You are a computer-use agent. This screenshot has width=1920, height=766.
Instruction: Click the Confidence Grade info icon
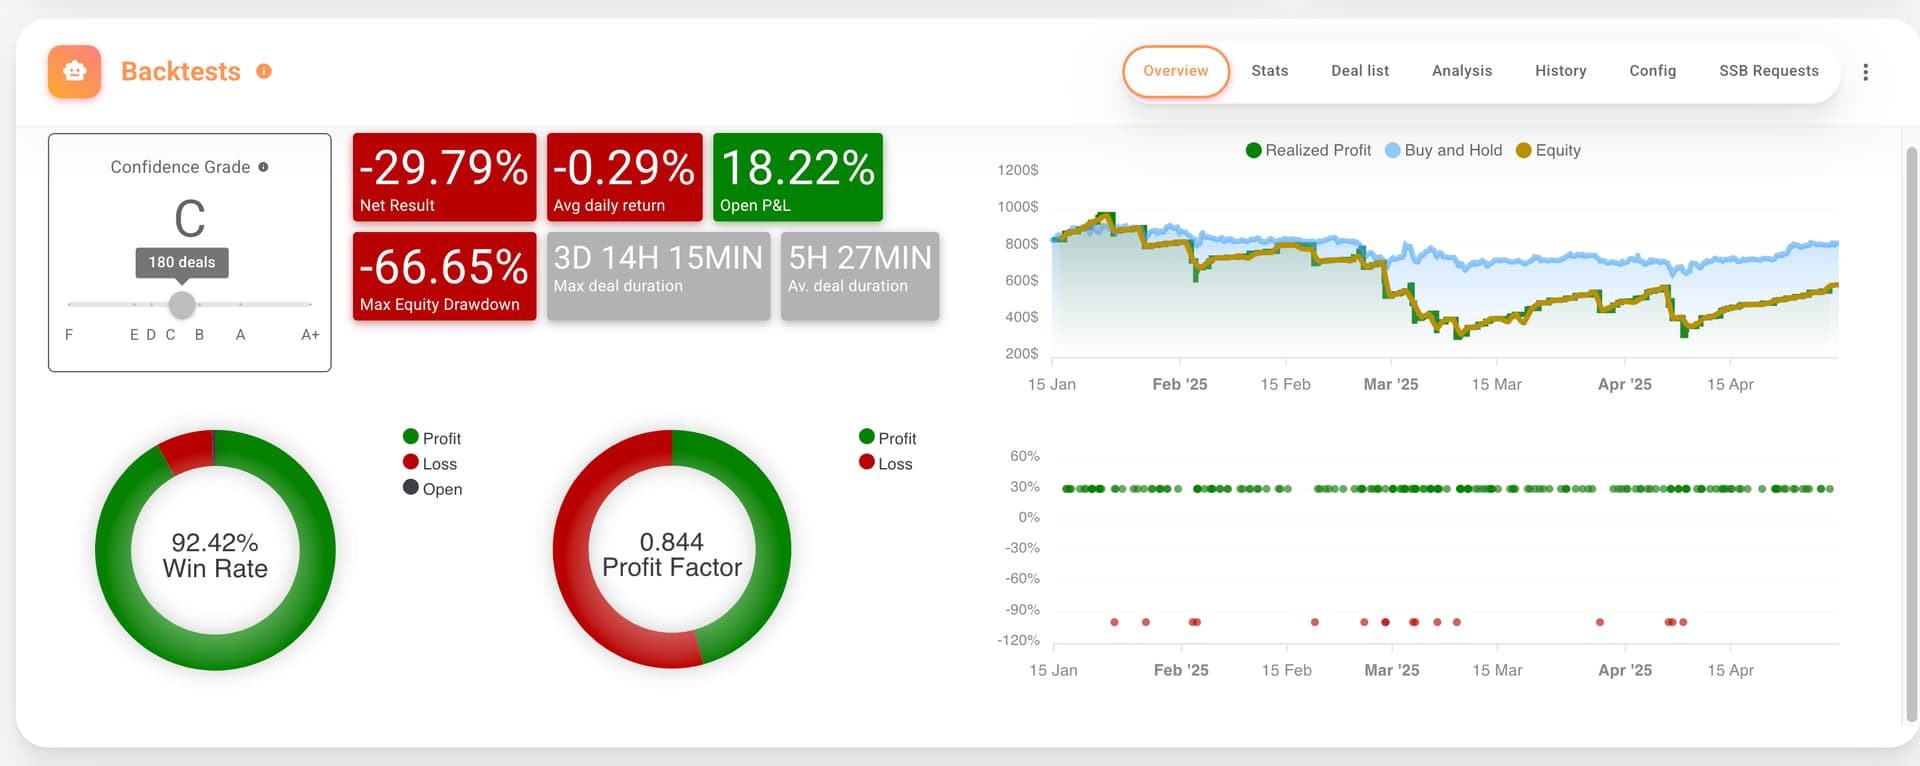click(263, 167)
